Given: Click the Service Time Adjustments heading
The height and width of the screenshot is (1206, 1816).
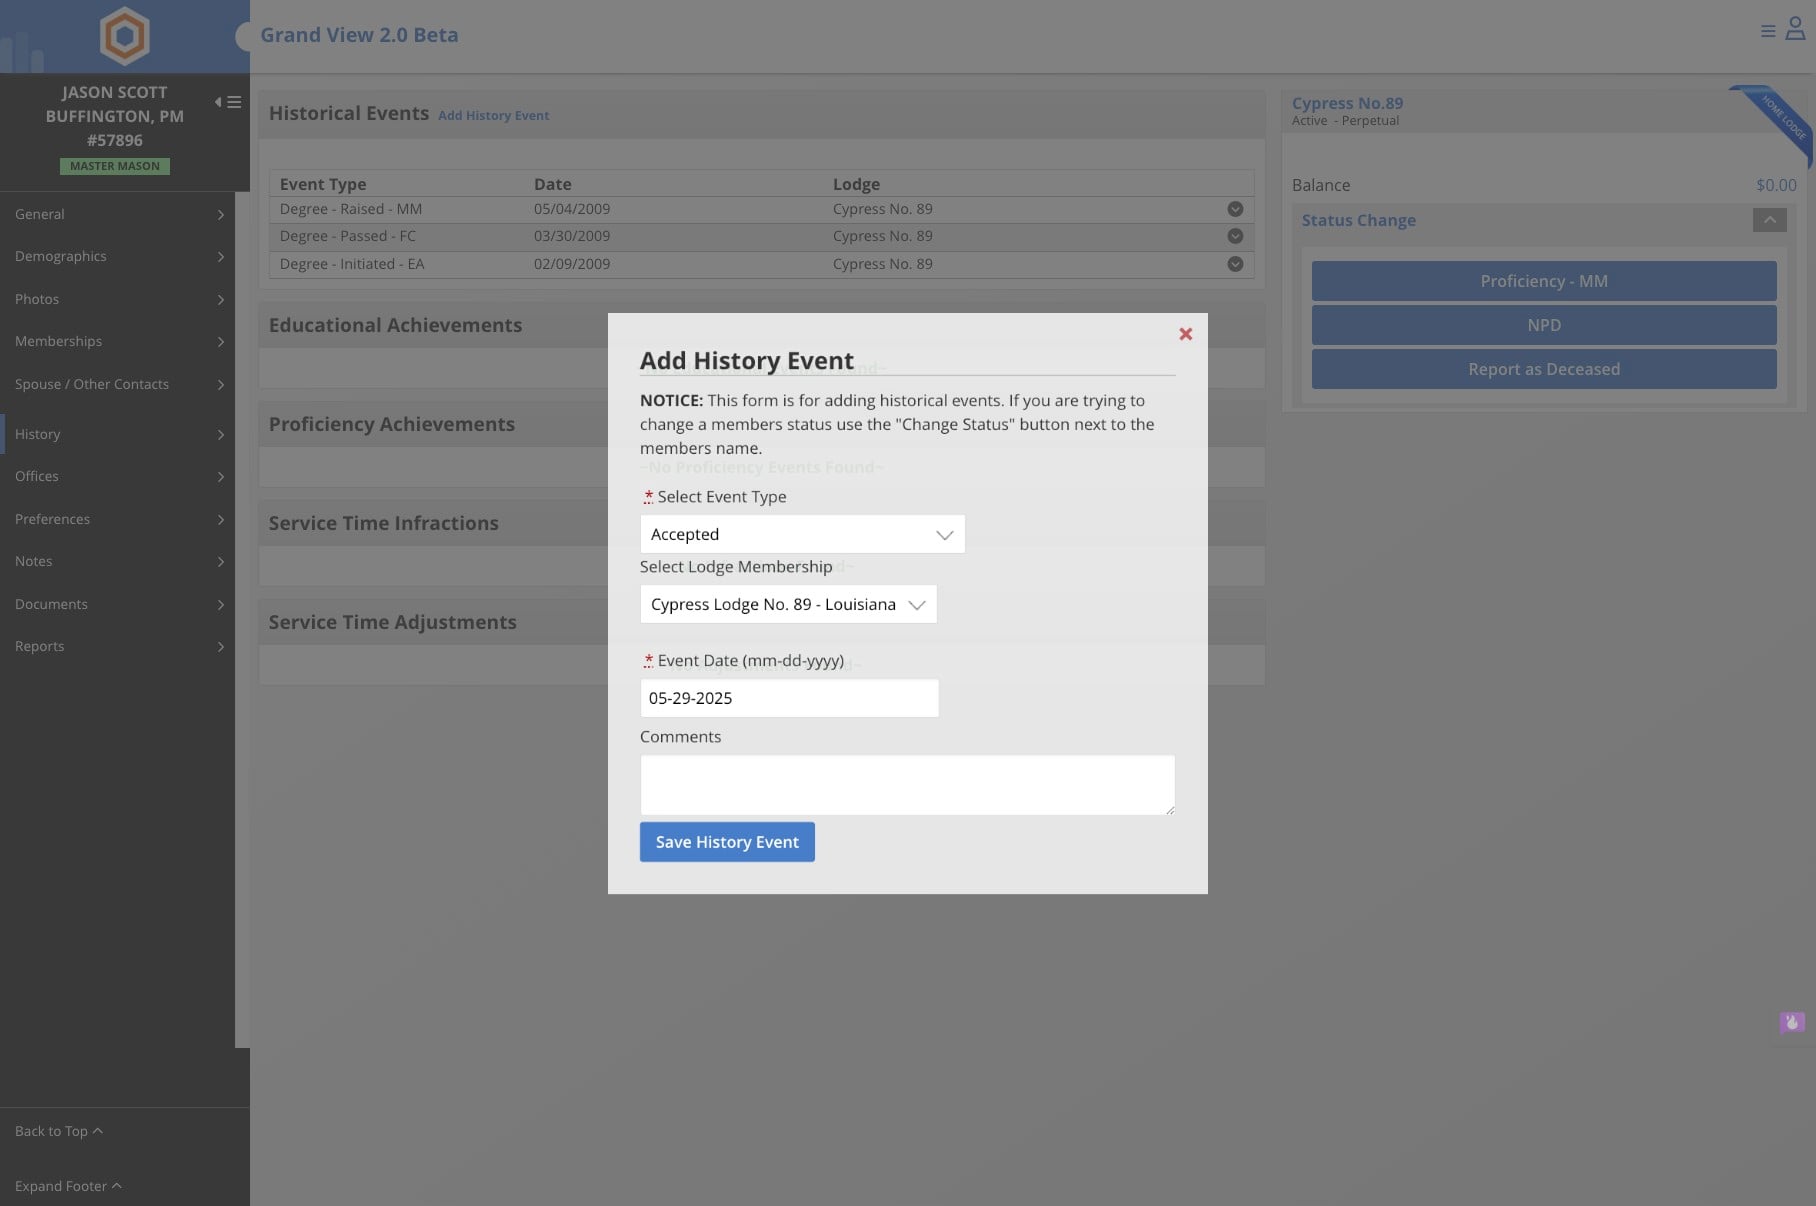Looking at the screenshot, I should pos(393,622).
